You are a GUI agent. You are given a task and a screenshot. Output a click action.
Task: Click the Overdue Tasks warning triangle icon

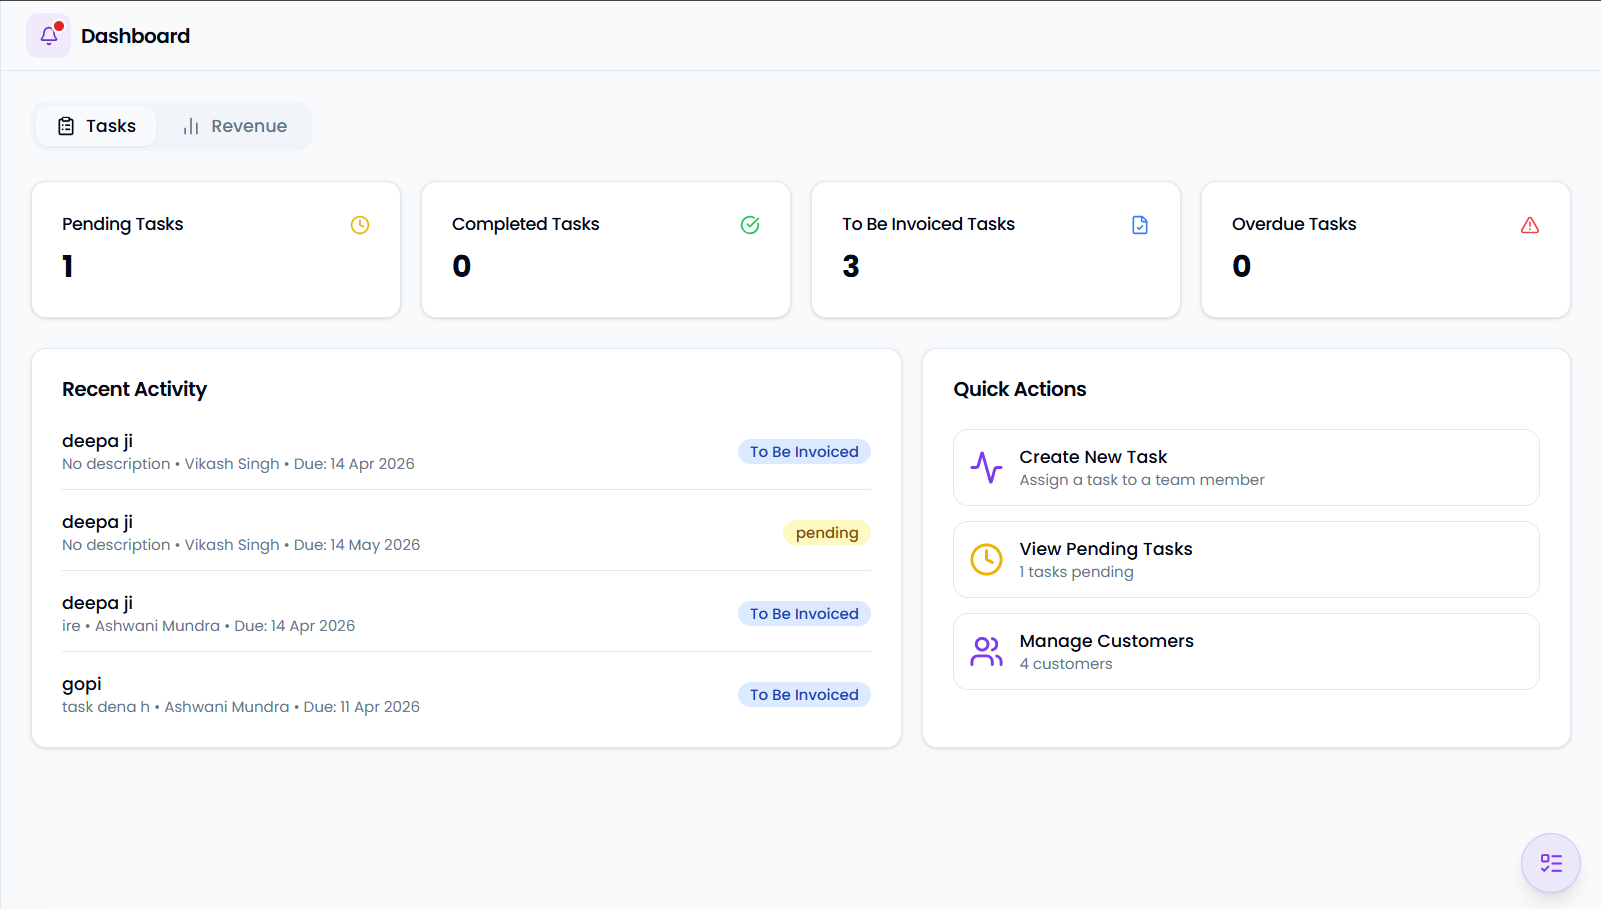pos(1530,225)
